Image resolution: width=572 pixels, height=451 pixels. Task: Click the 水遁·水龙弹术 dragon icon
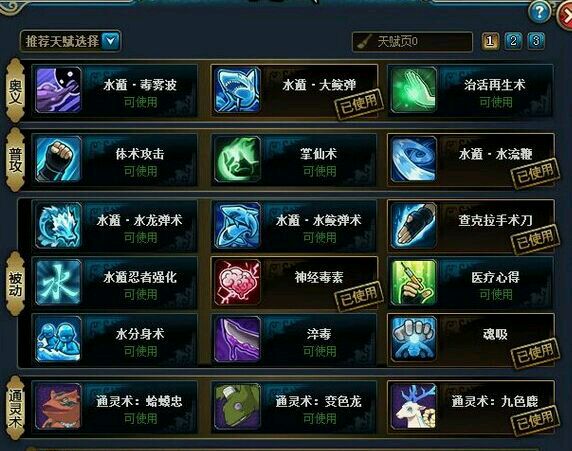coord(58,226)
